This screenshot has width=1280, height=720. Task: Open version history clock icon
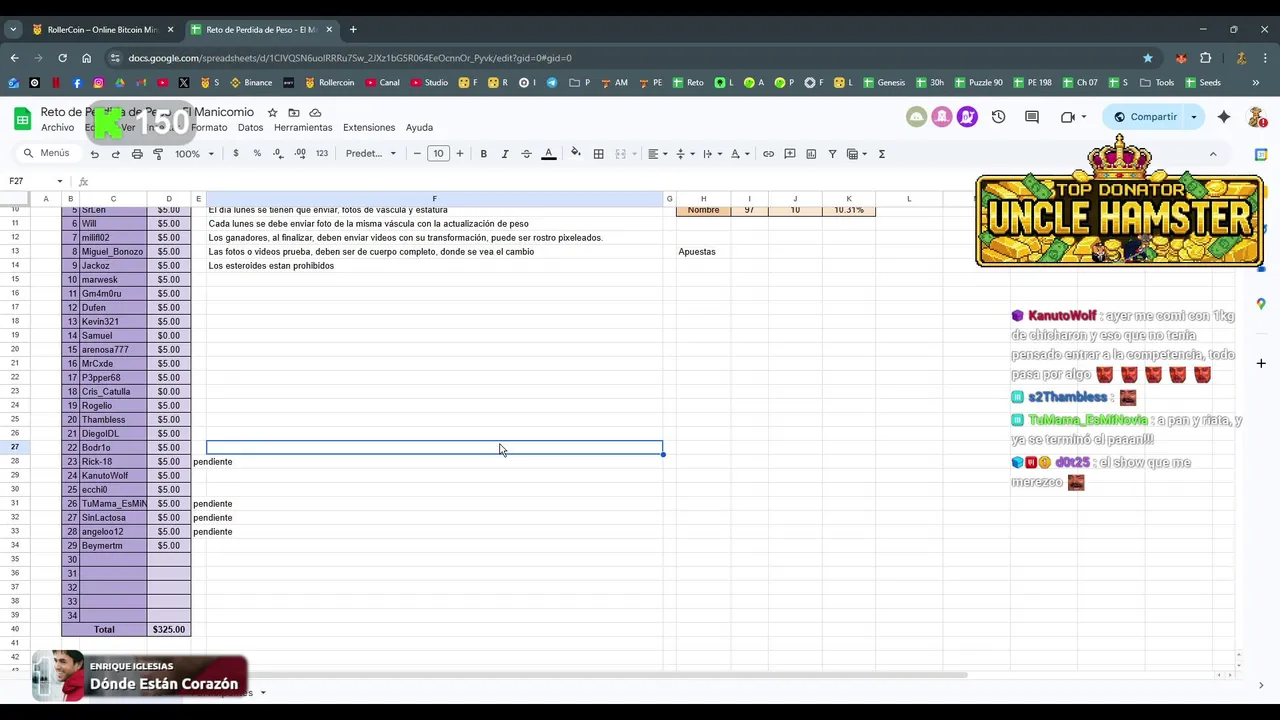[998, 117]
